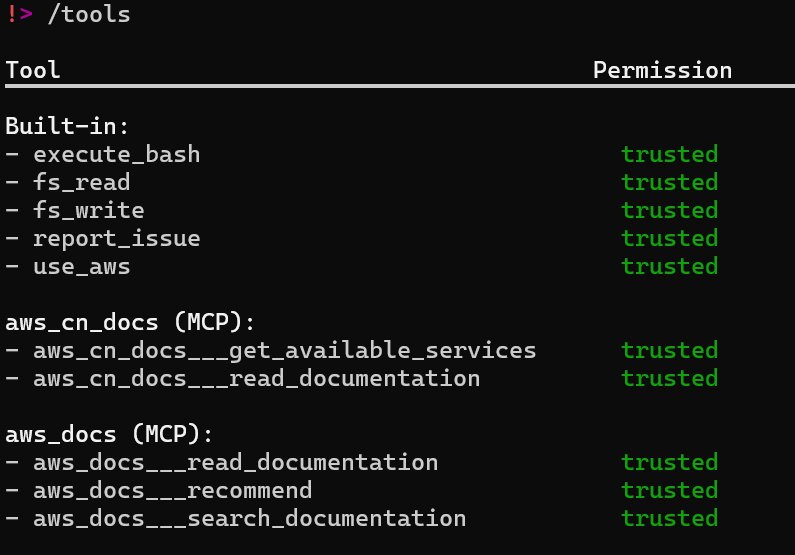Click aws_docs___read_documentation tool name
The image size is (795, 555).
pyautogui.click(x=236, y=463)
